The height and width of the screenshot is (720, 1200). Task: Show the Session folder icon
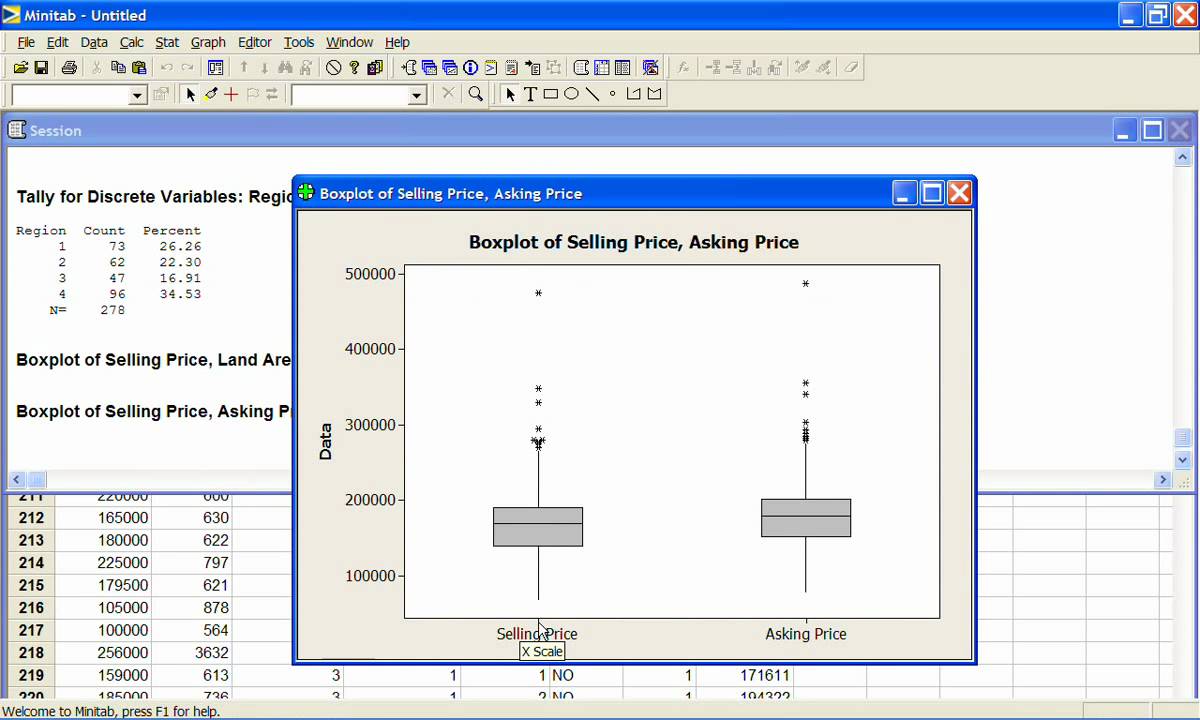408,67
